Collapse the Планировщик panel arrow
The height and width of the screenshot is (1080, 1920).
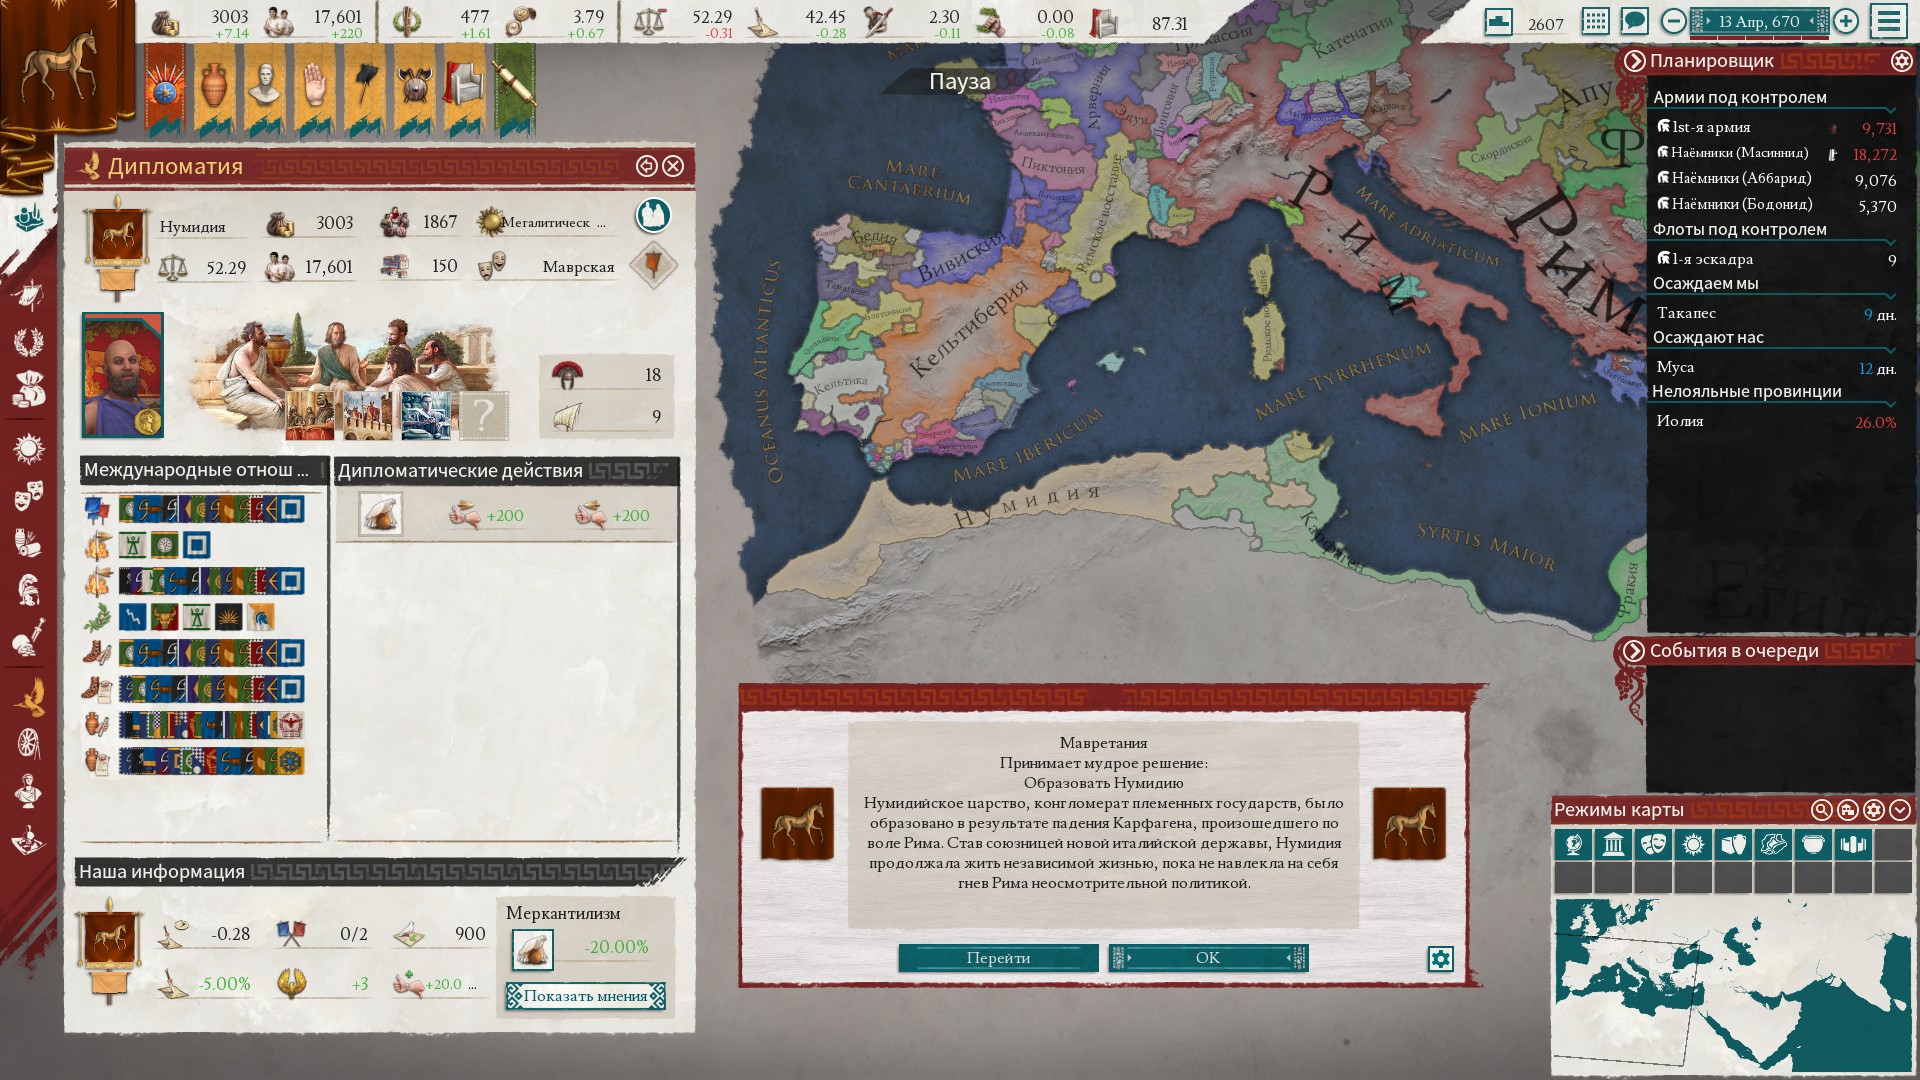coord(1634,61)
